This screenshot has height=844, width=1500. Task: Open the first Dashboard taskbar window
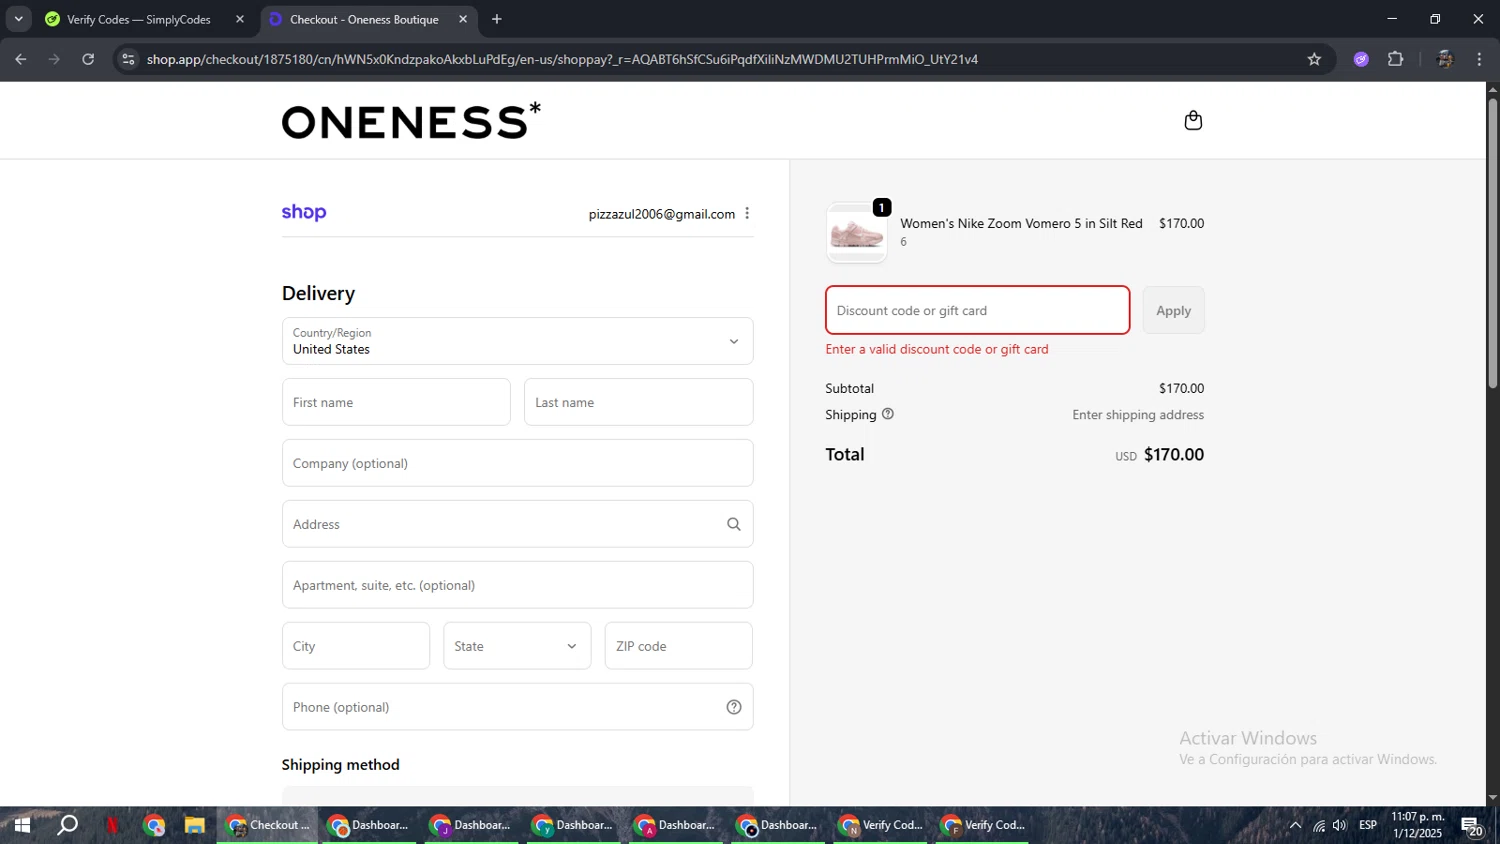point(370,826)
